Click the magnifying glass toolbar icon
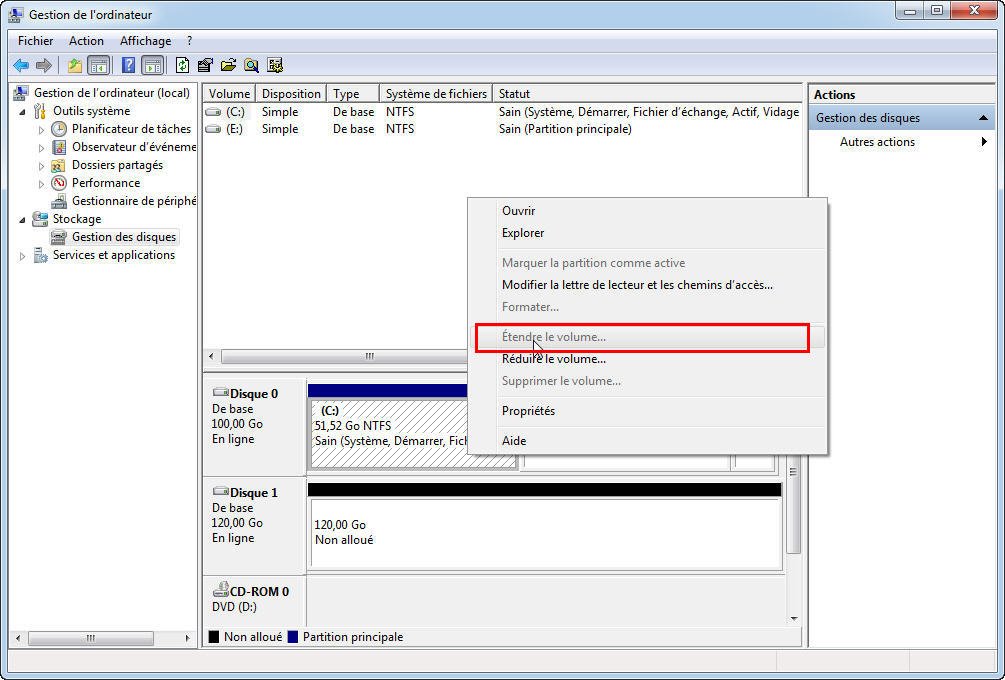Screen dimensions: 1005x680 251,65
